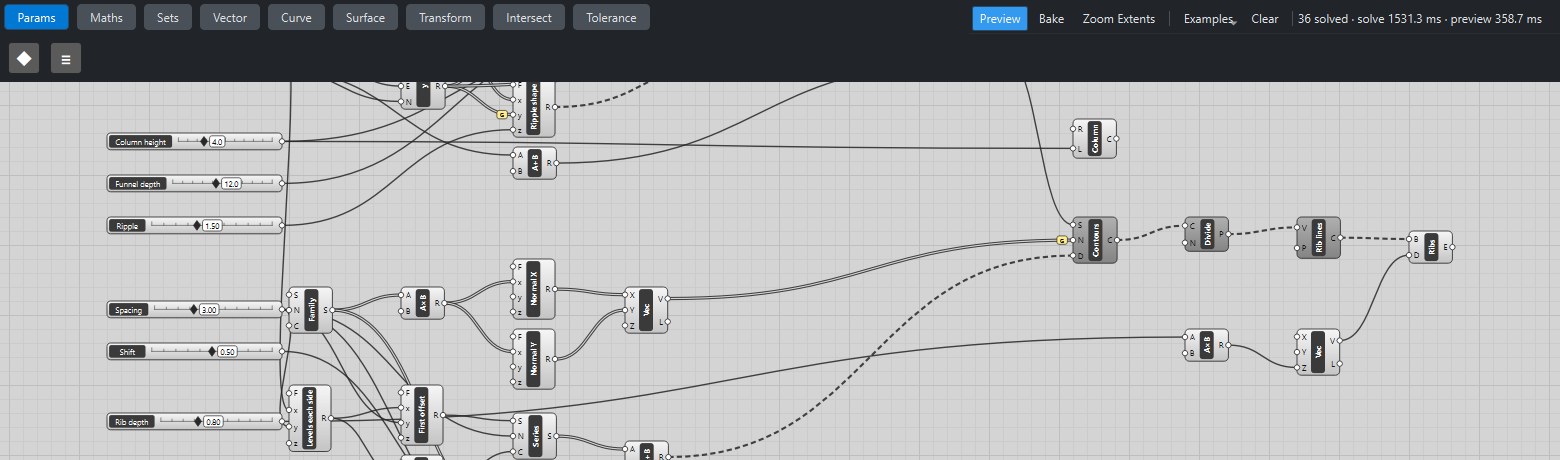
Task: Open the Curve tab
Action: (x=296, y=17)
